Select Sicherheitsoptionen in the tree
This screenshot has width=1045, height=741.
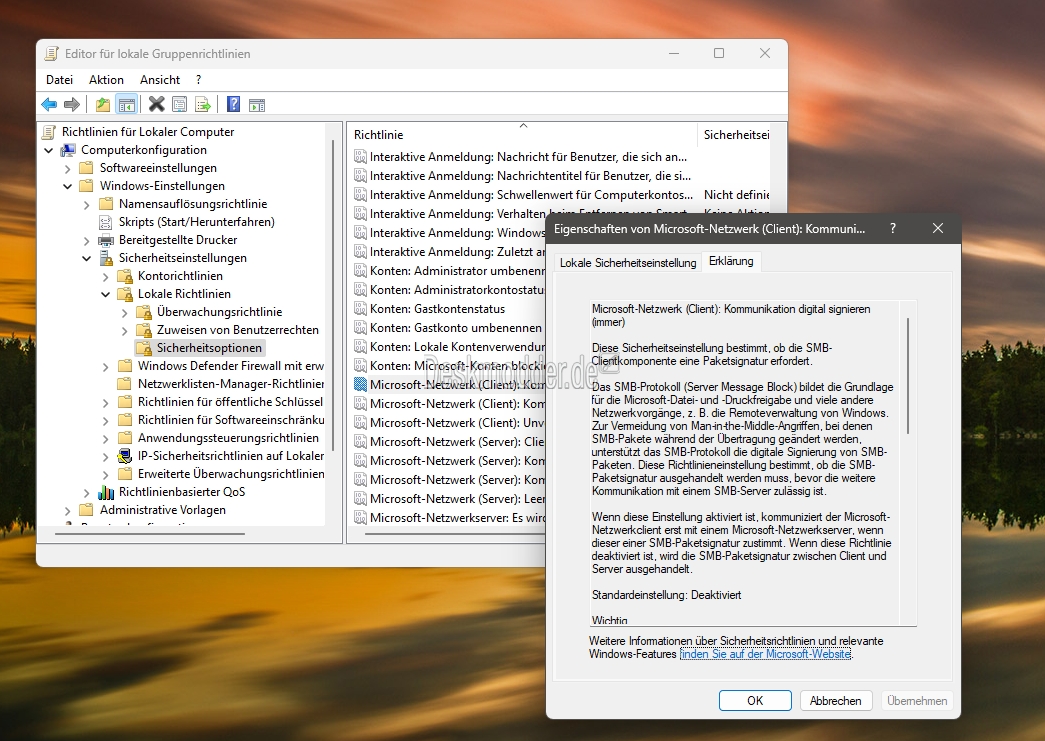coord(209,348)
